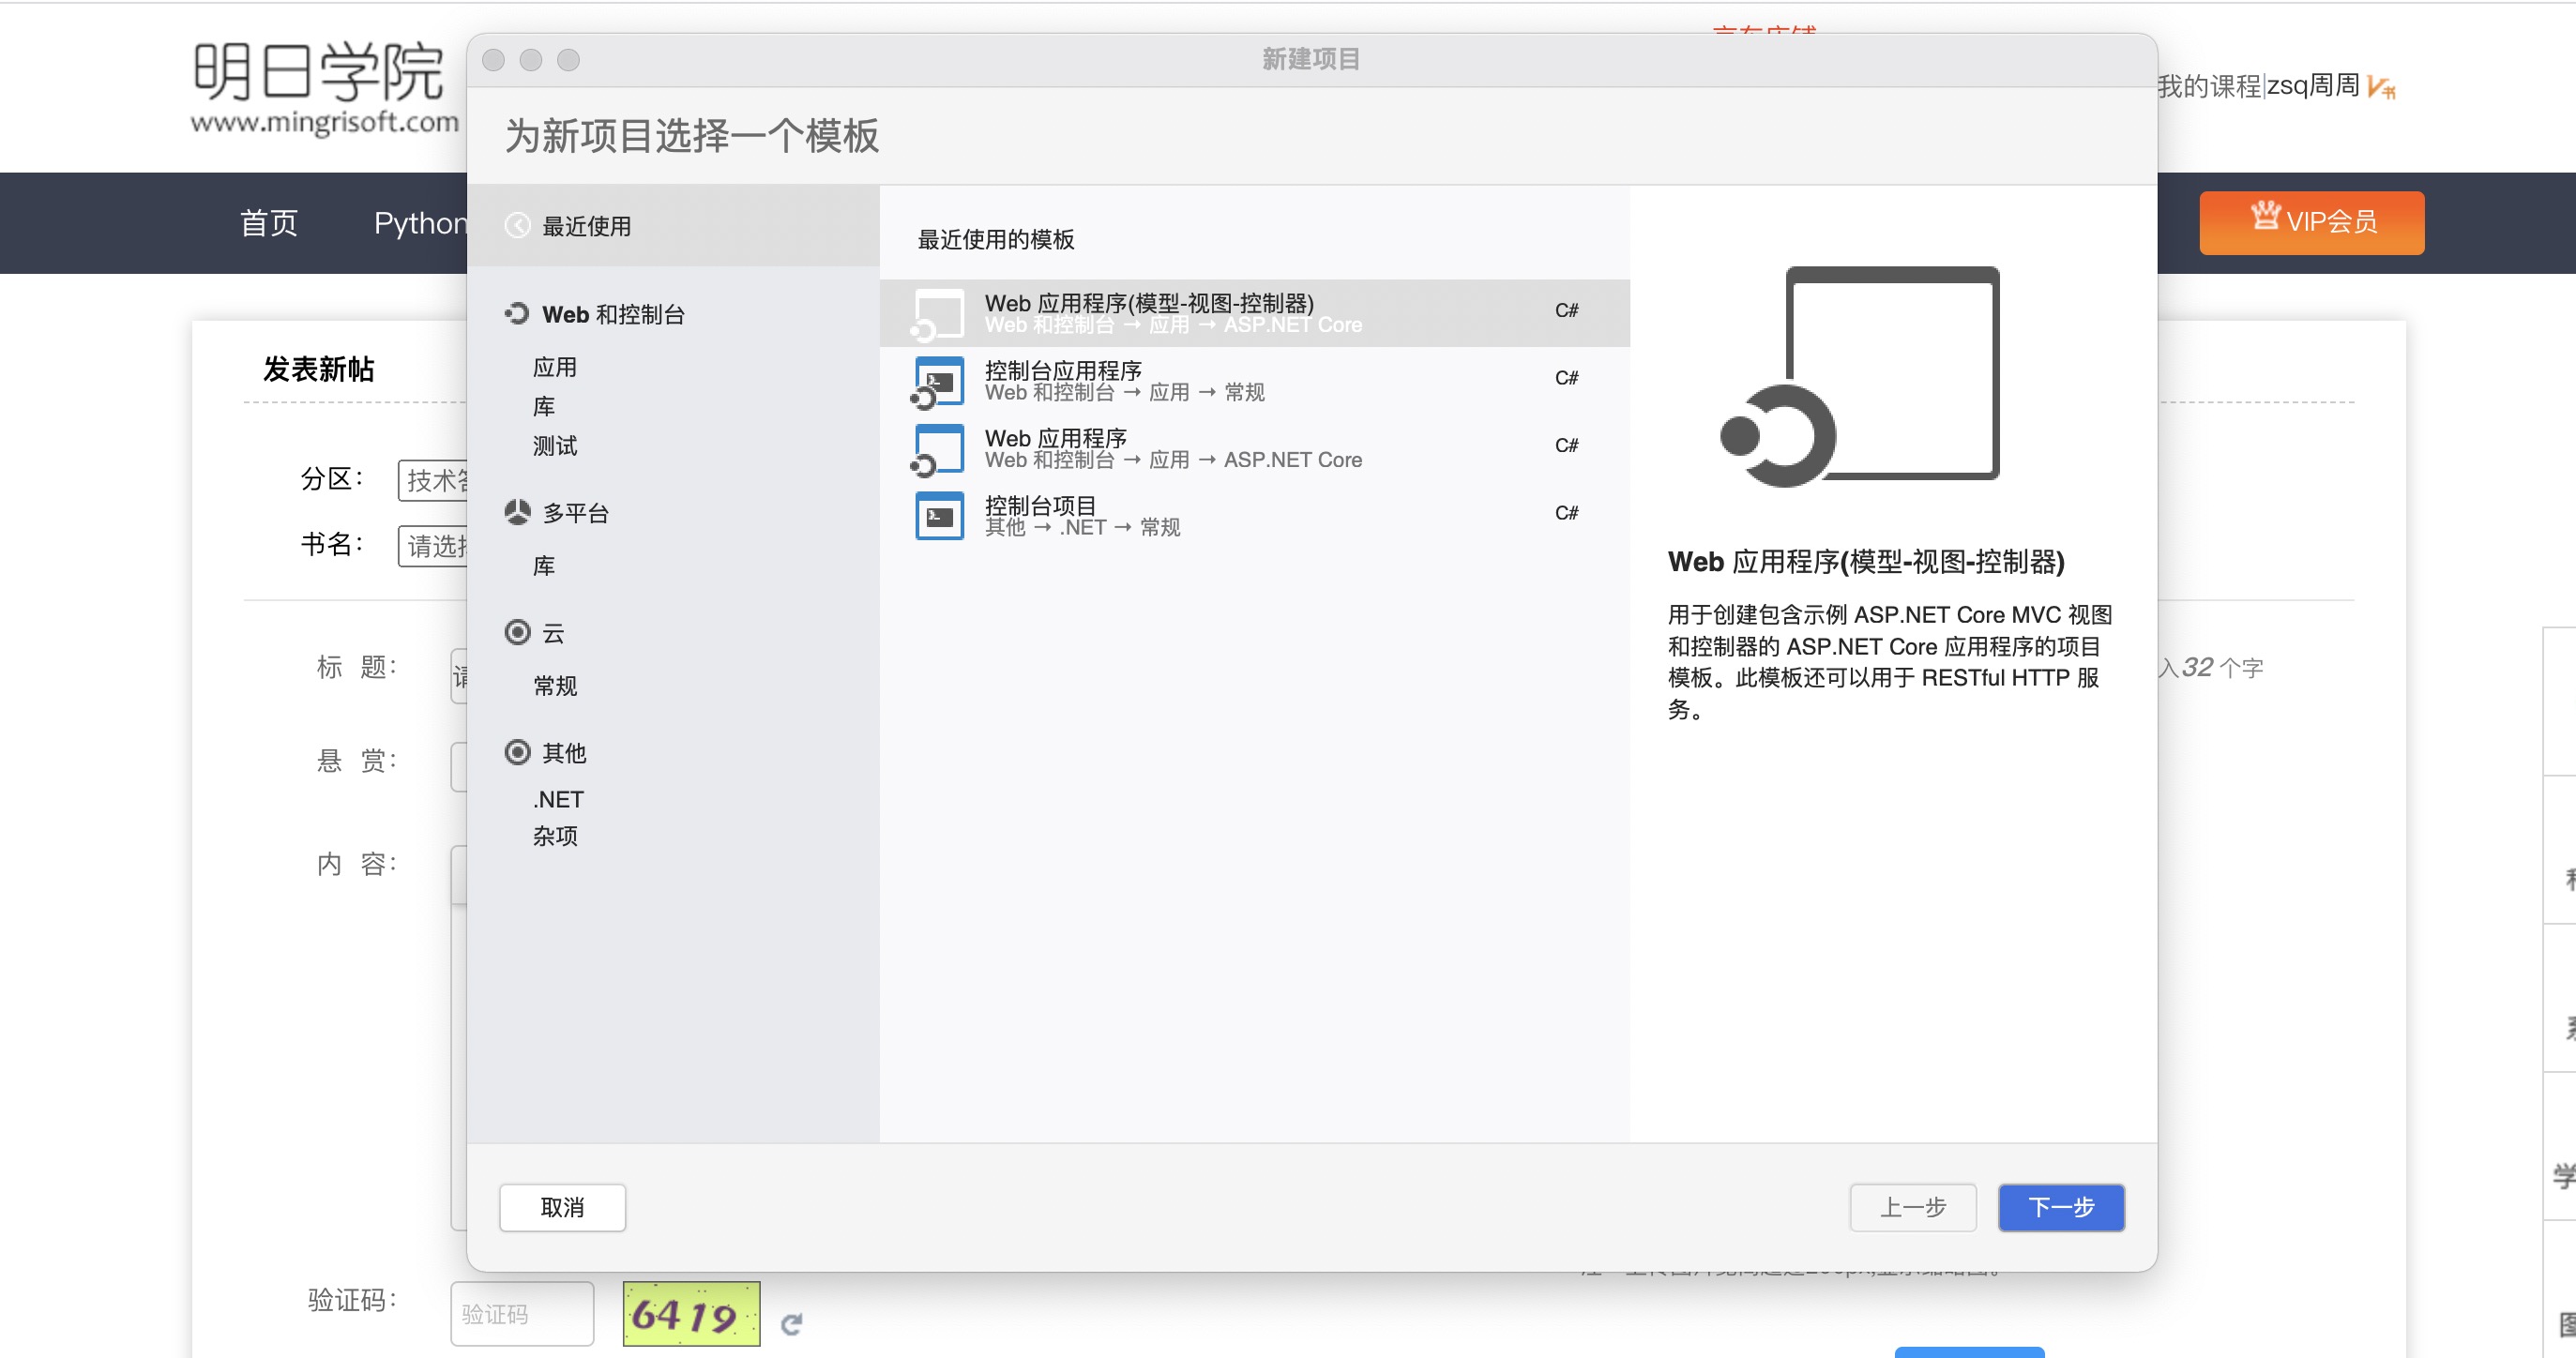Select the 最近使用 recent category

(x=673, y=226)
